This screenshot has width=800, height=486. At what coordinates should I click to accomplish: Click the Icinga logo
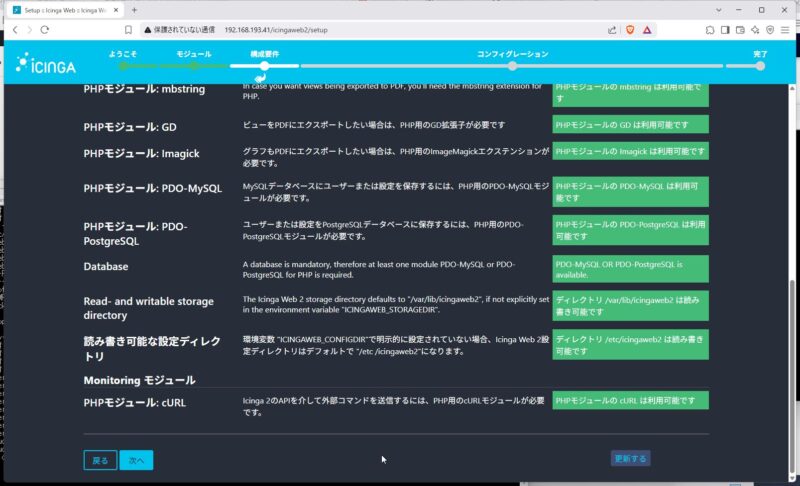[x=45, y=63]
